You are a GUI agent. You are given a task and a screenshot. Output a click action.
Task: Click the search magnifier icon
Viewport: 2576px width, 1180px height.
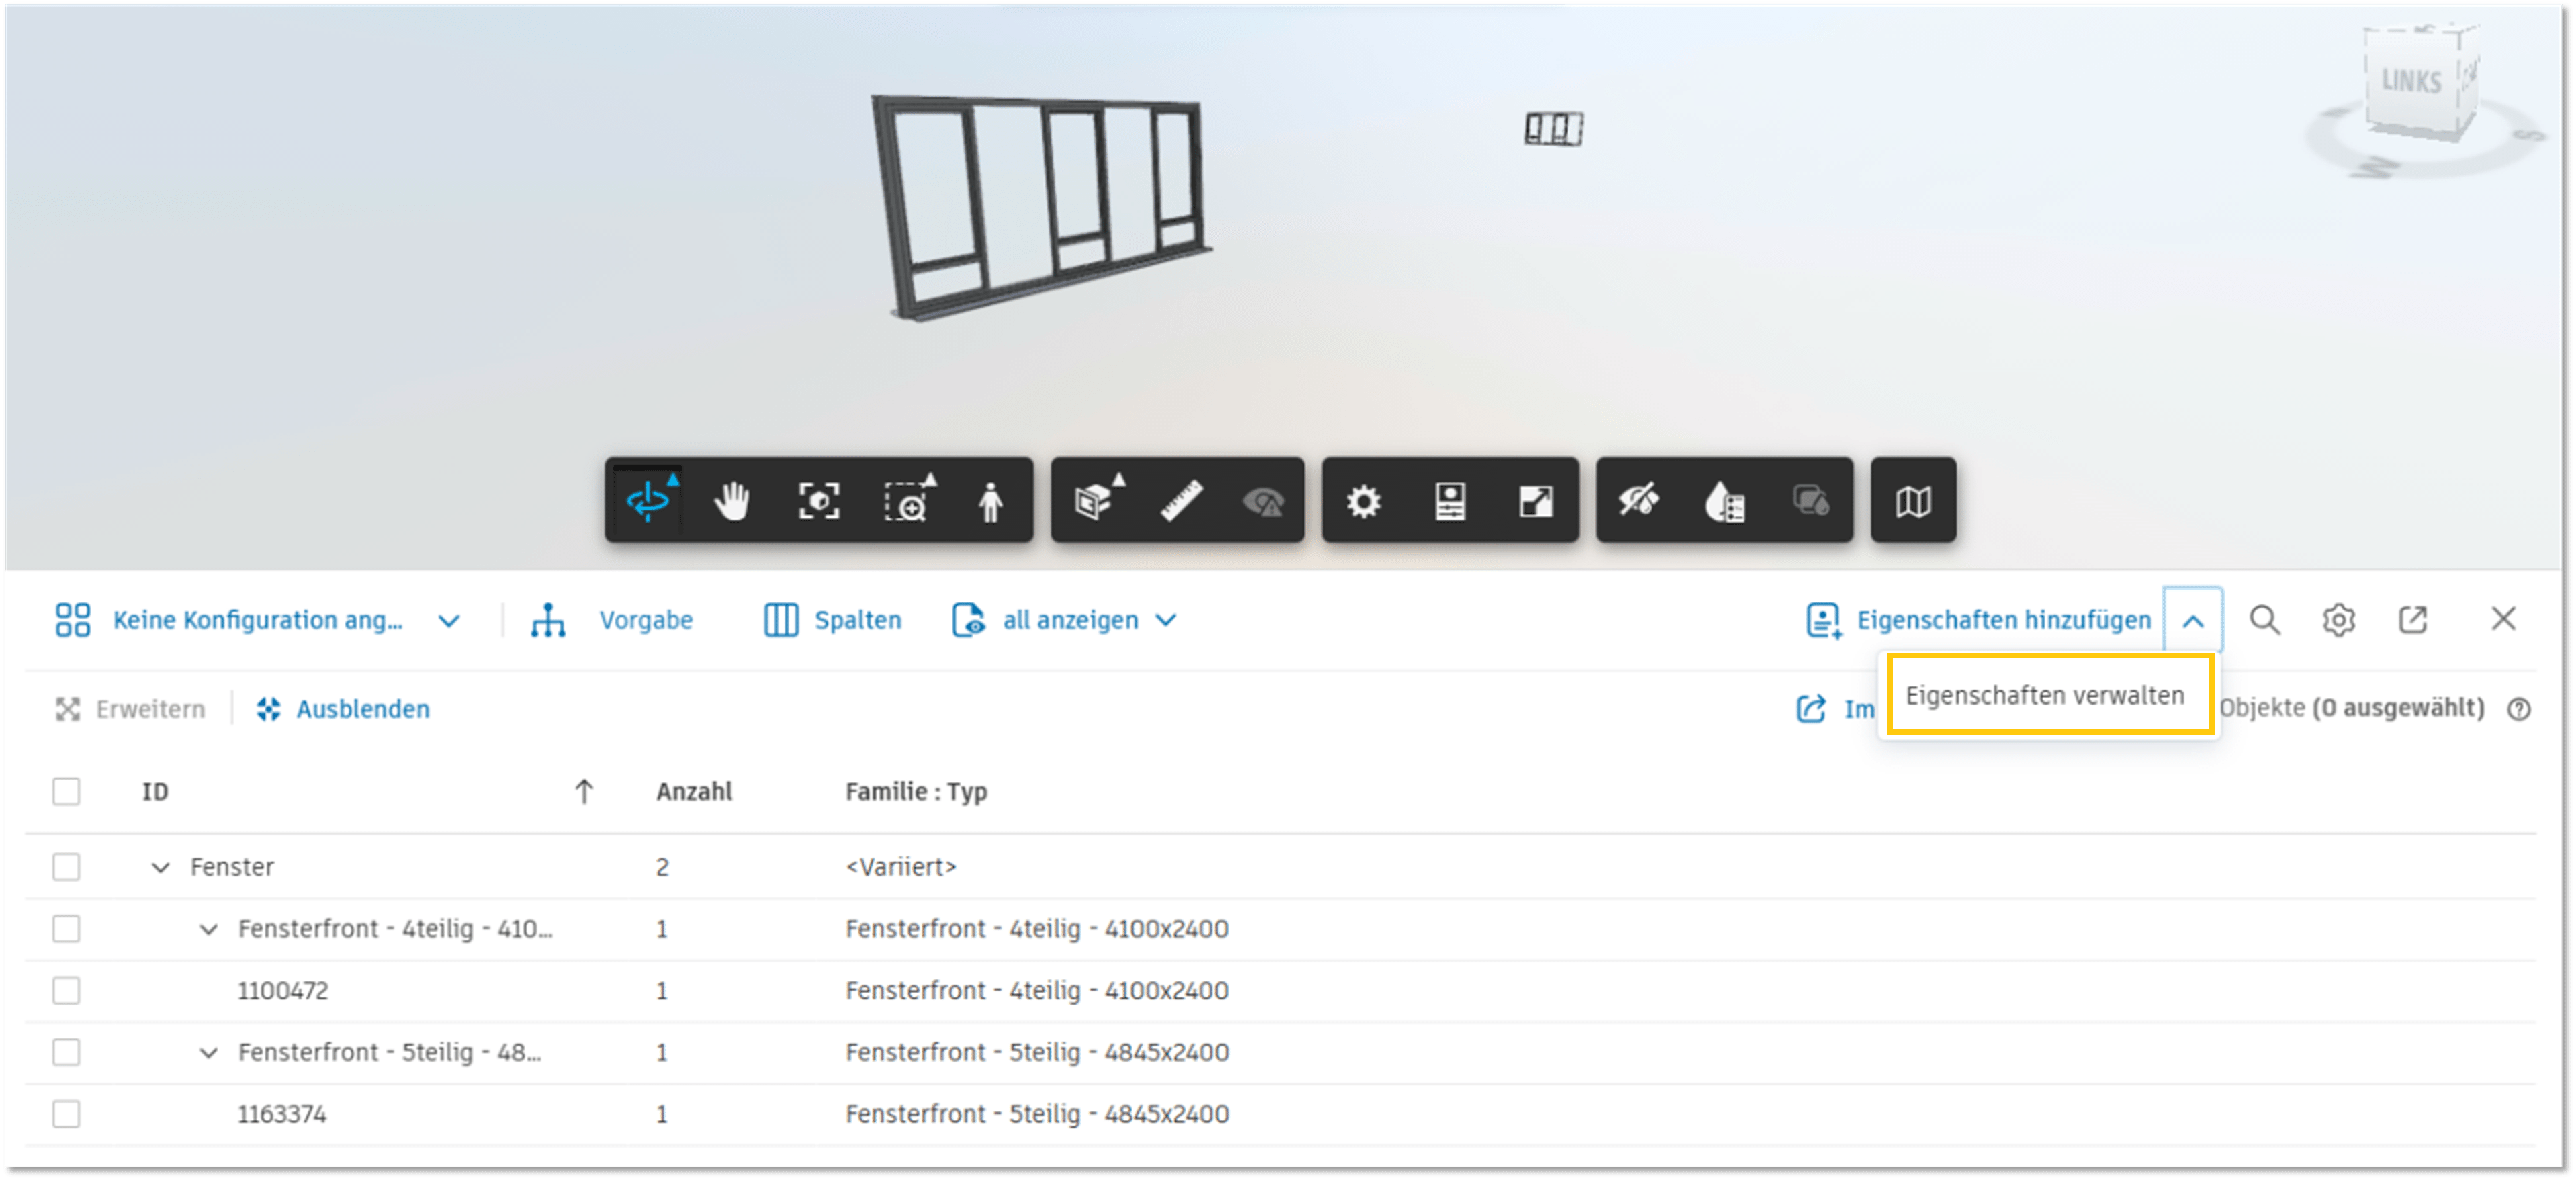click(2265, 620)
